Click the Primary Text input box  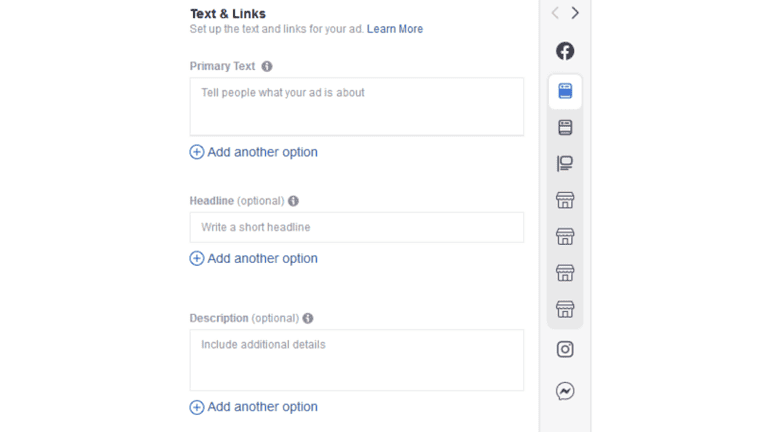click(x=356, y=106)
